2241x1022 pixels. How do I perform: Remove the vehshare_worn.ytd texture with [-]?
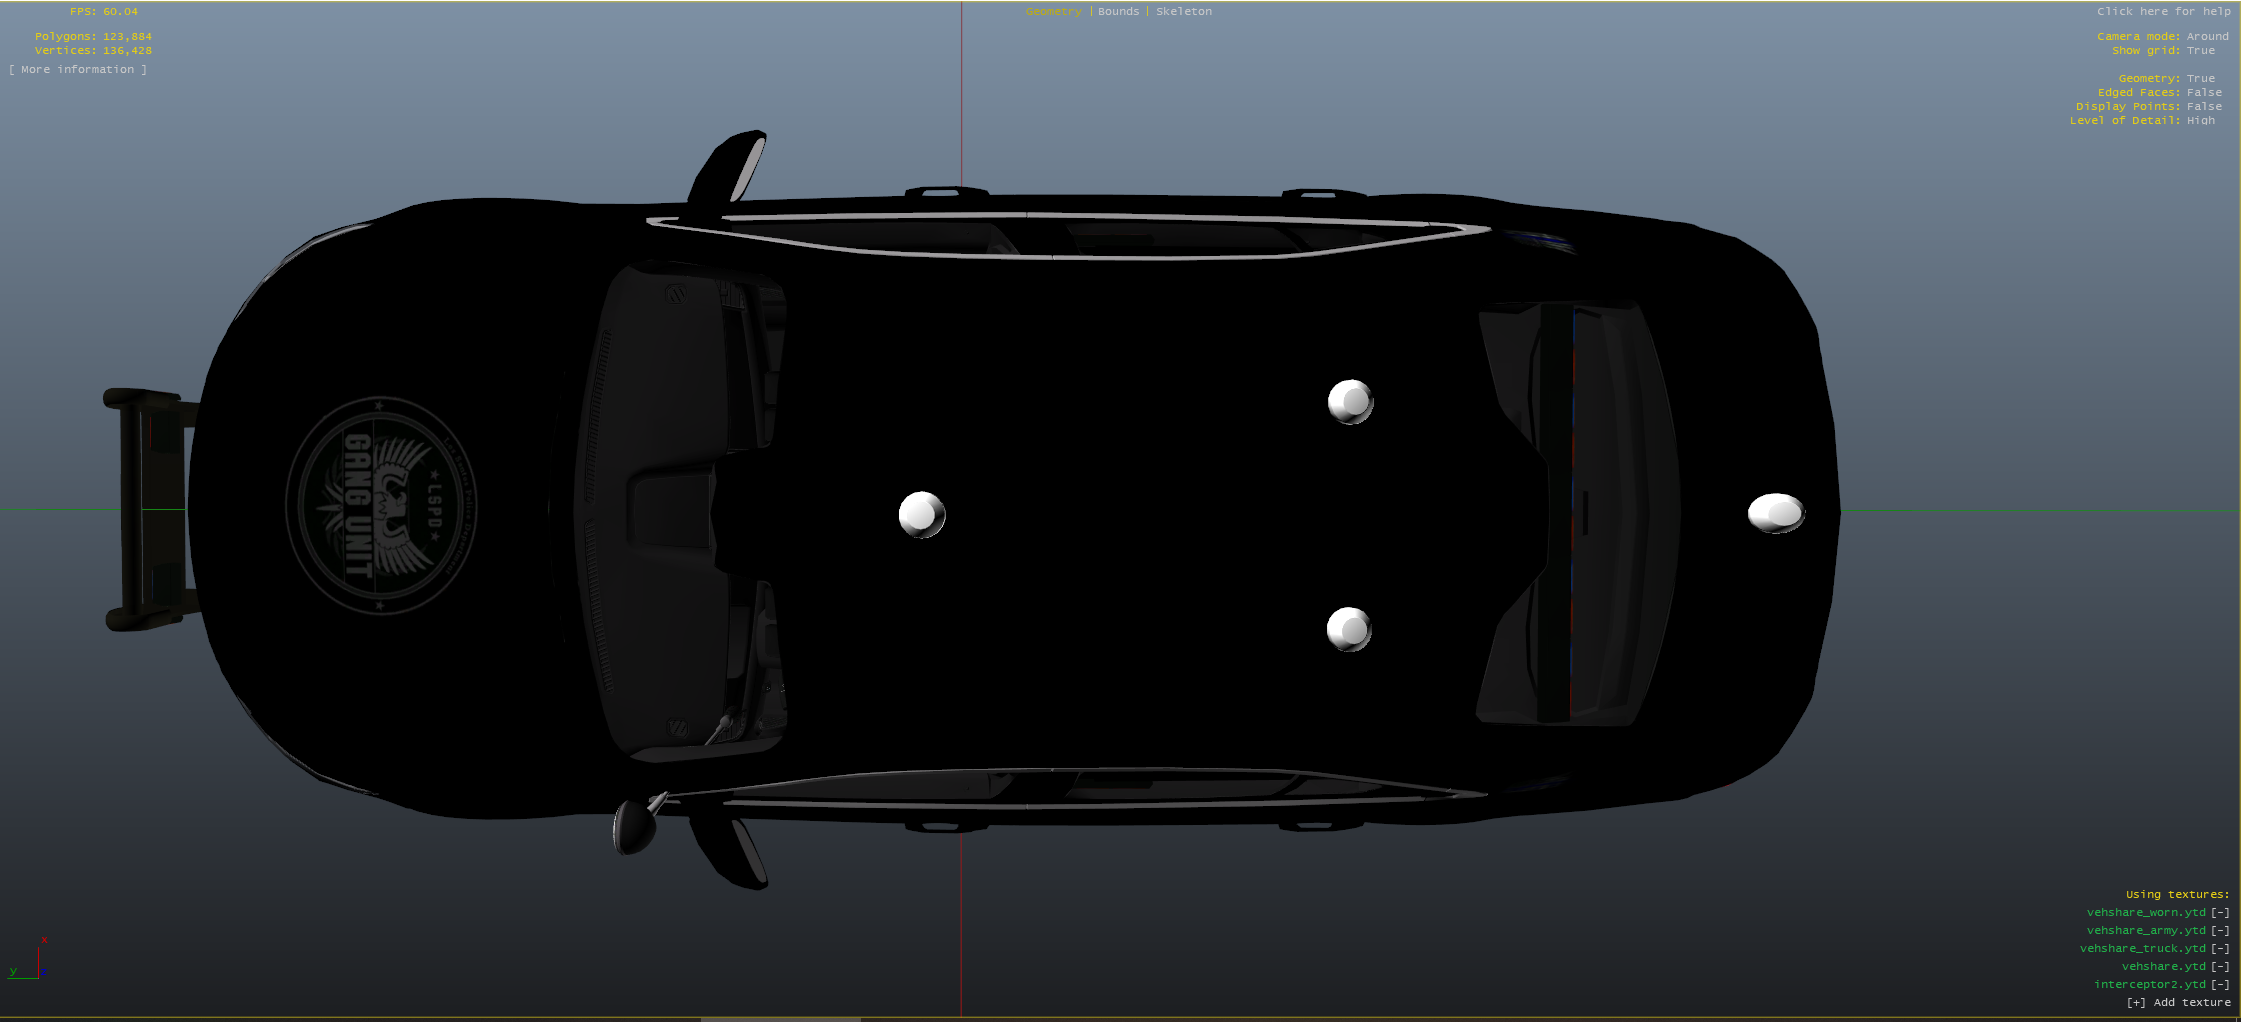pyautogui.click(x=2220, y=912)
